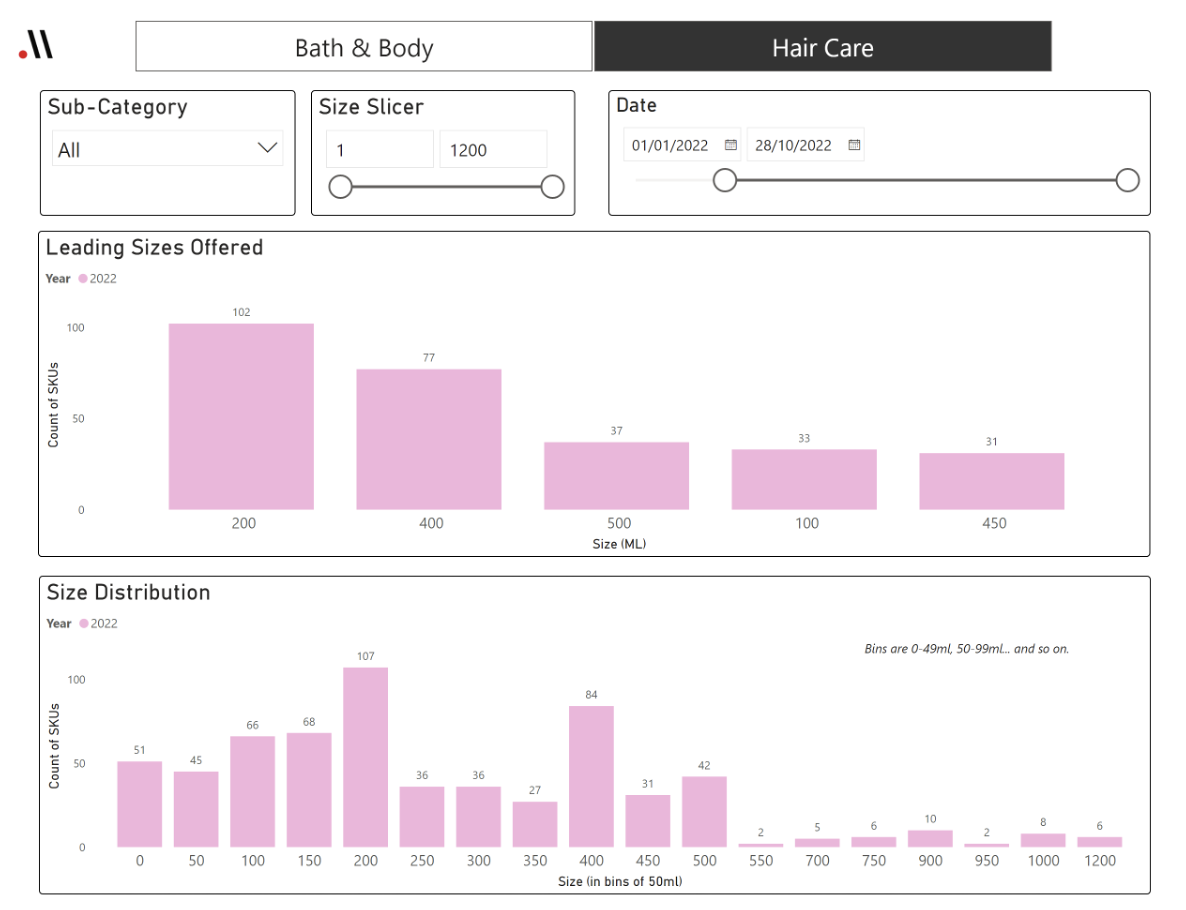The image size is (1186, 910).
Task: Click the Date range start slider handle
Action: pyautogui.click(x=725, y=180)
